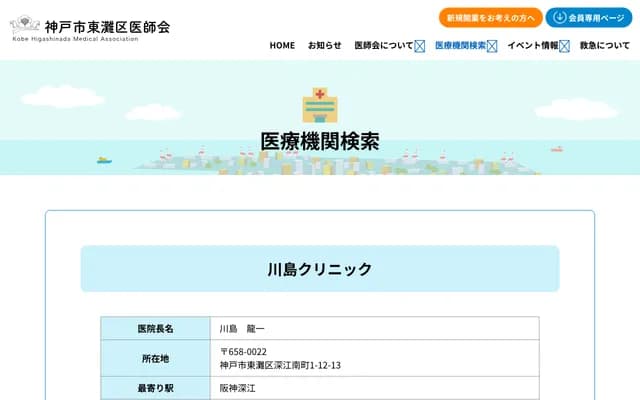
Task: Go to HOME in the navigation
Action: tap(282, 45)
